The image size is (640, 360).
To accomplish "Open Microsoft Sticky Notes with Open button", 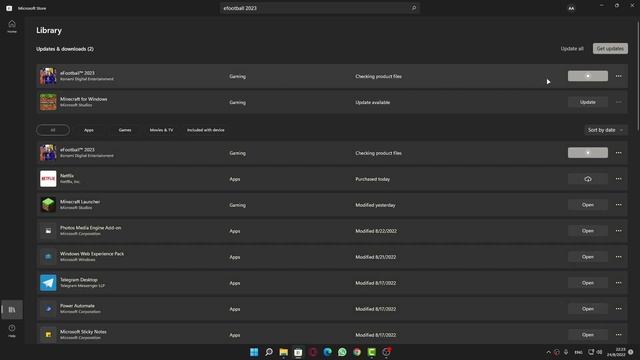I will 588,335.
